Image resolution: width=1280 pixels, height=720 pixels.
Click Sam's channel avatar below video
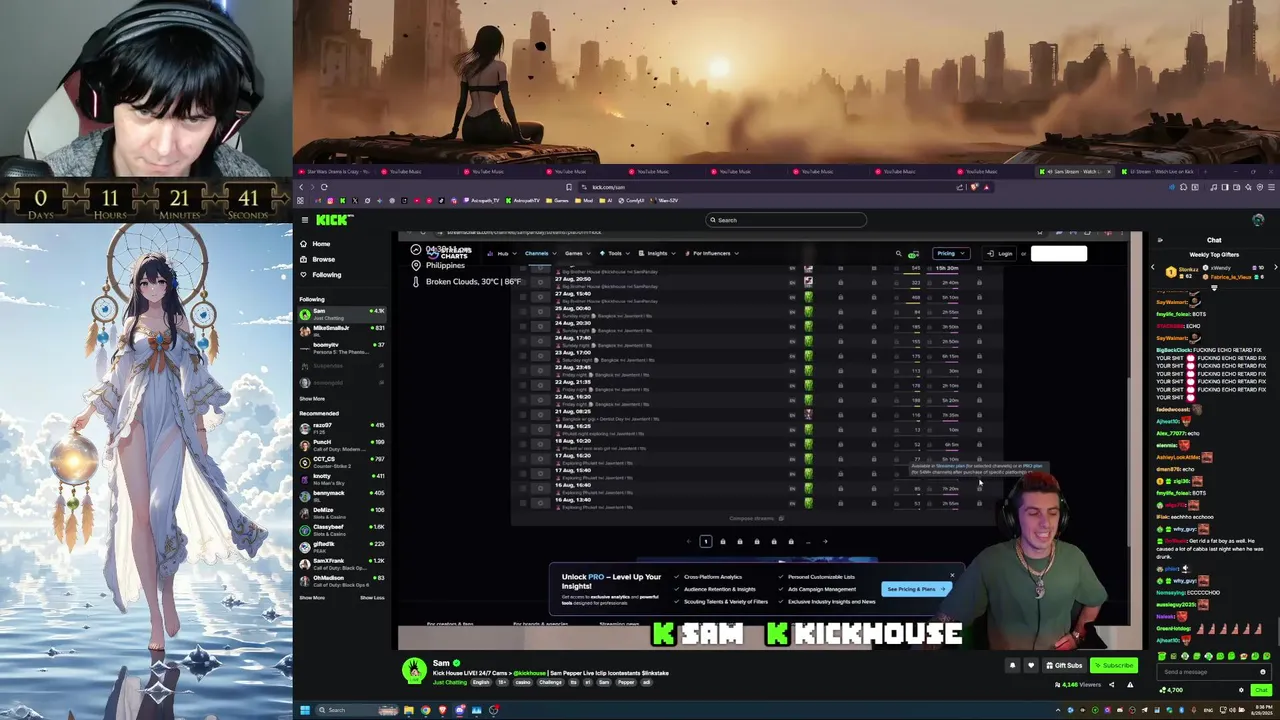coord(414,671)
